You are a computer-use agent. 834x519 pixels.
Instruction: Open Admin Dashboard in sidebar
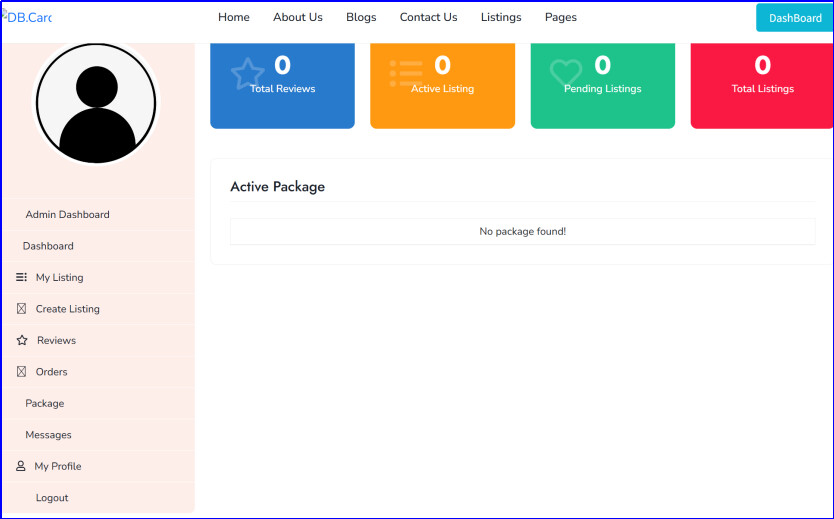tap(68, 214)
